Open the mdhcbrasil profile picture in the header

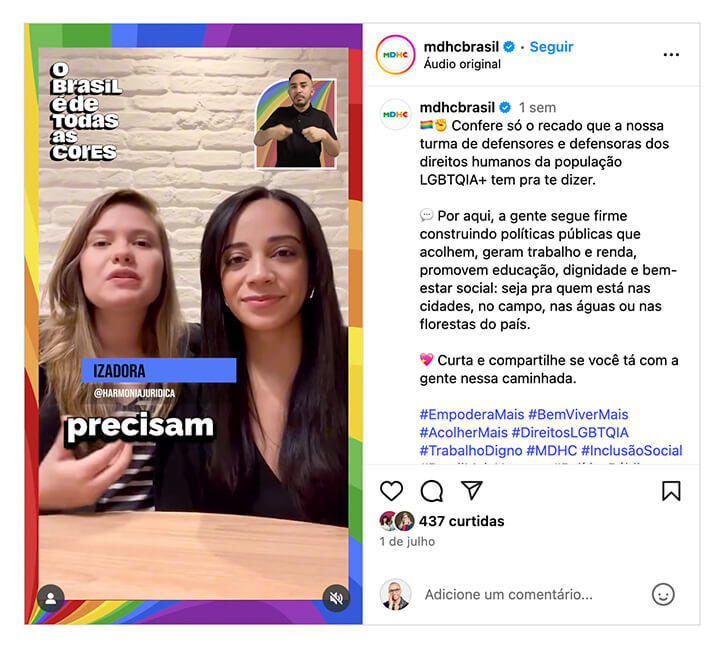pos(395,54)
